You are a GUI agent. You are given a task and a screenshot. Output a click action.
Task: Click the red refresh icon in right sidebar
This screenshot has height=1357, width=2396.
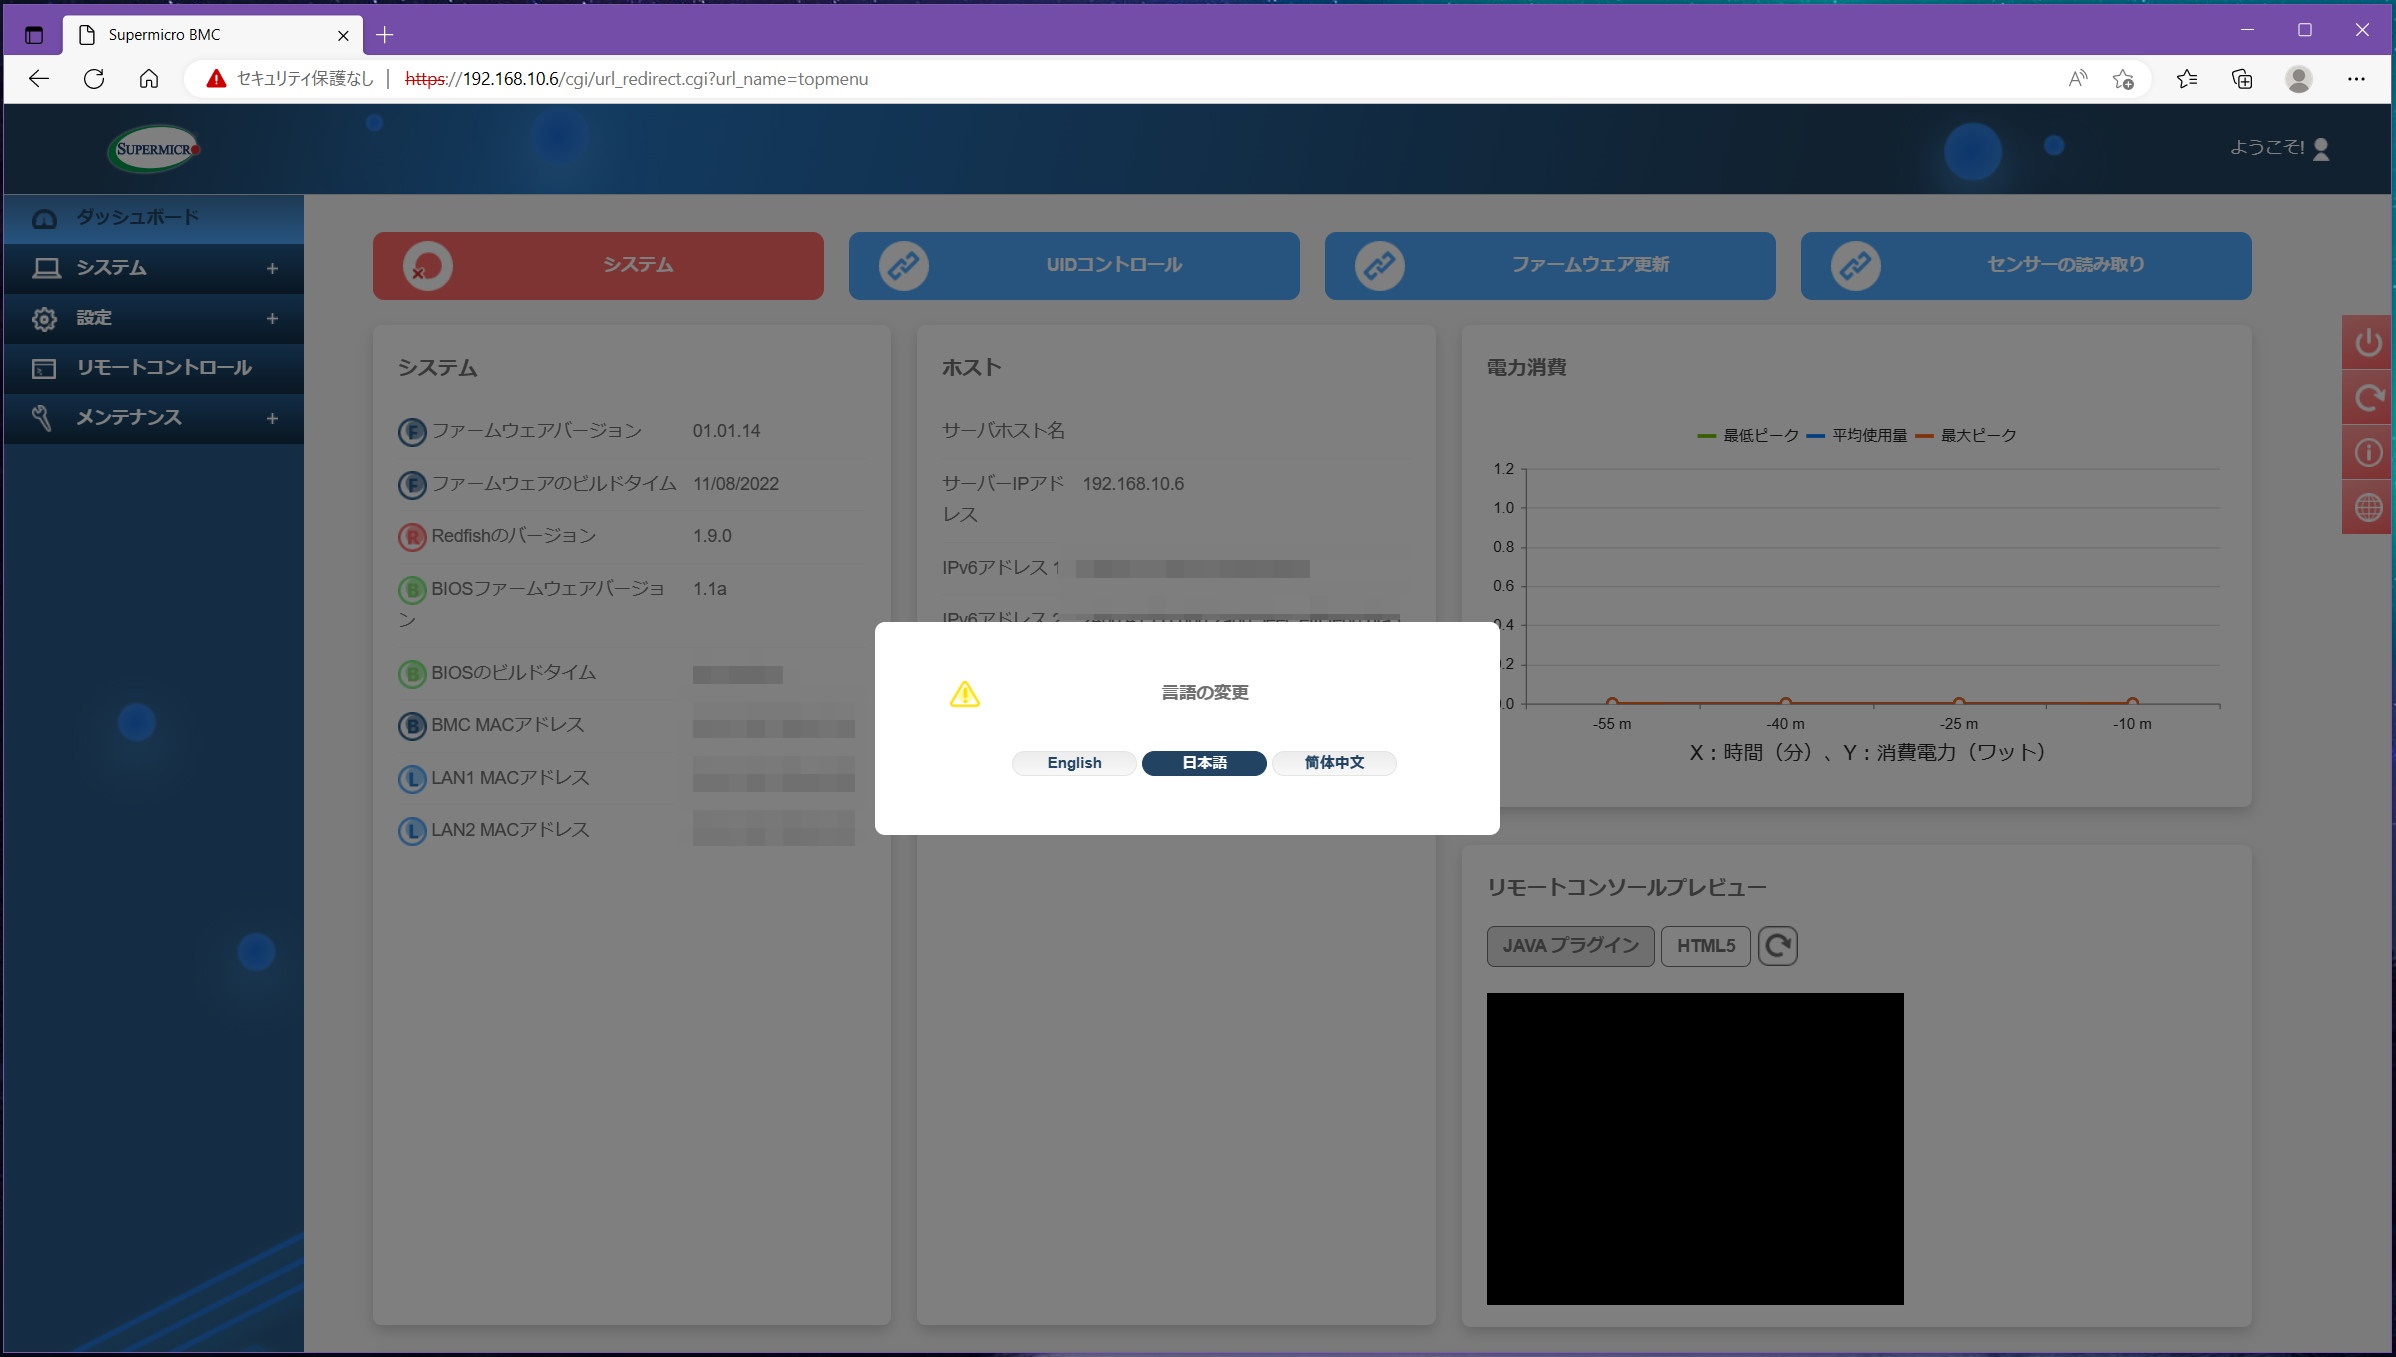2367,398
